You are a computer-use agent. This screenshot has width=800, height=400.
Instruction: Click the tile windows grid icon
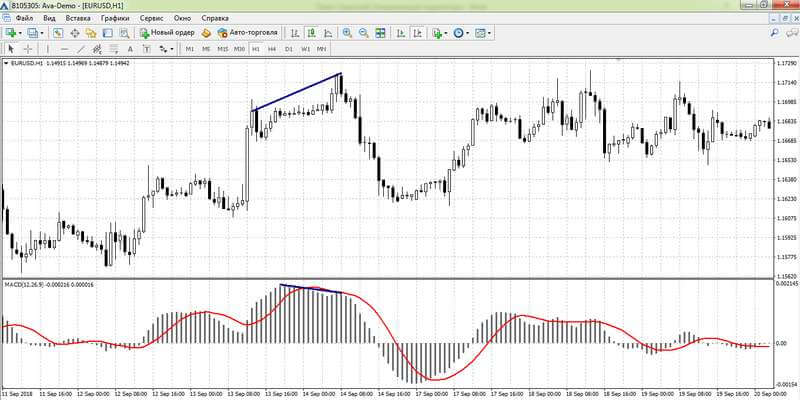tap(379, 33)
